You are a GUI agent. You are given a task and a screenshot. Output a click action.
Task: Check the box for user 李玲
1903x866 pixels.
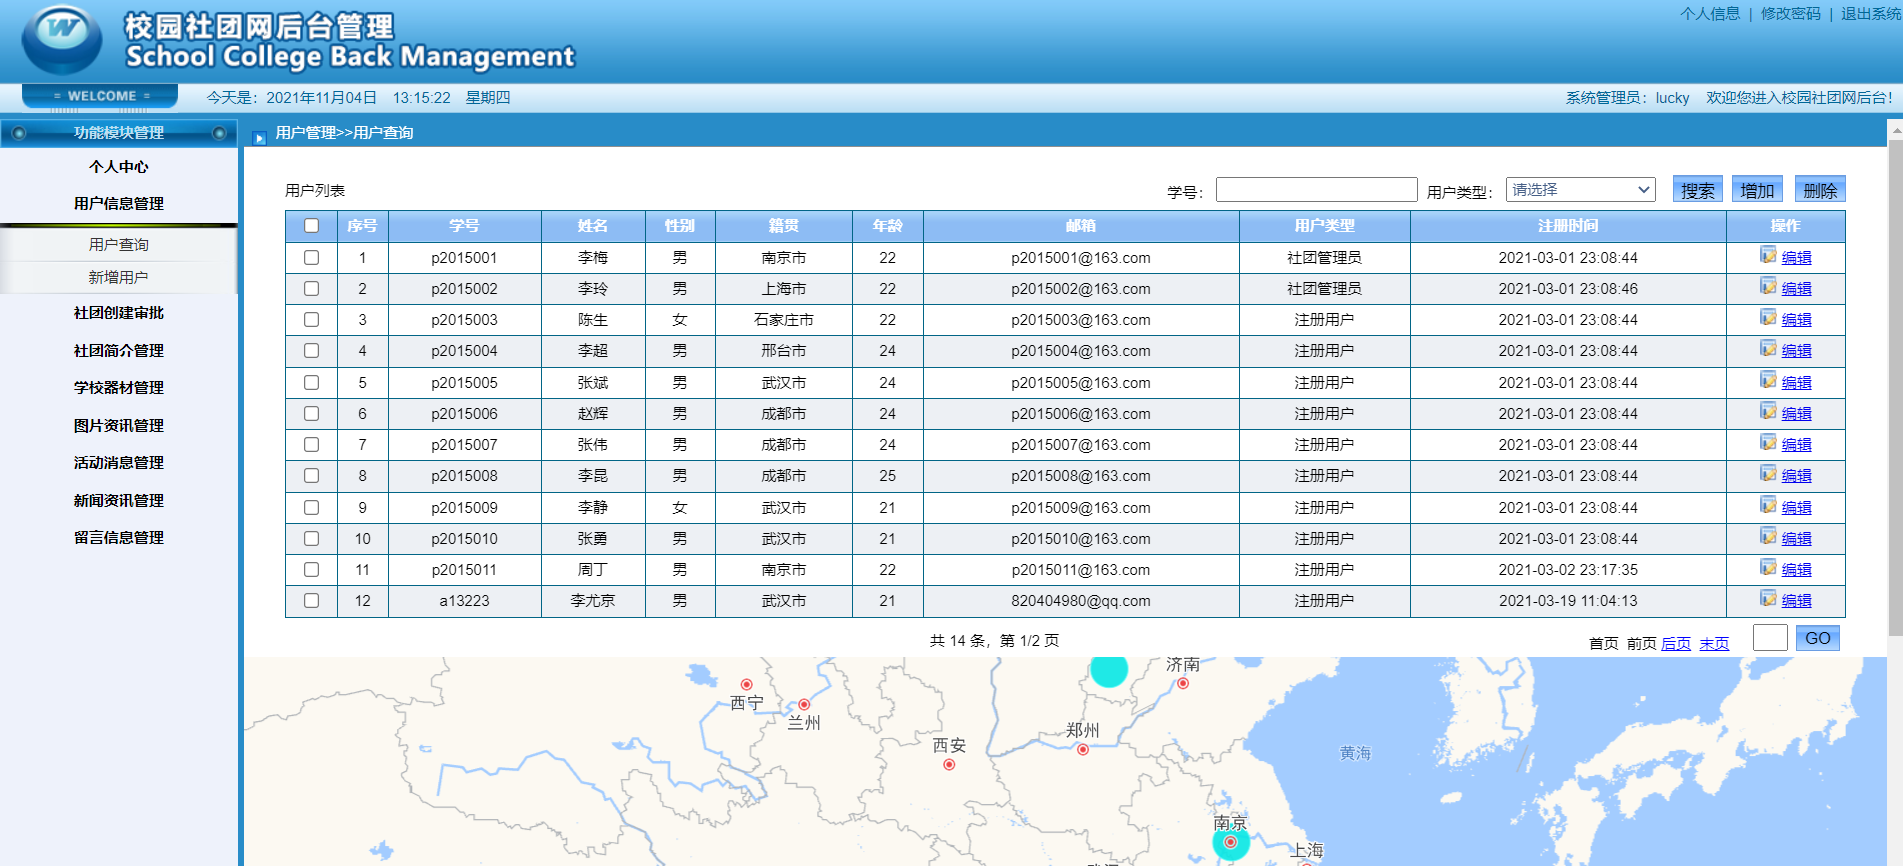coord(312,289)
